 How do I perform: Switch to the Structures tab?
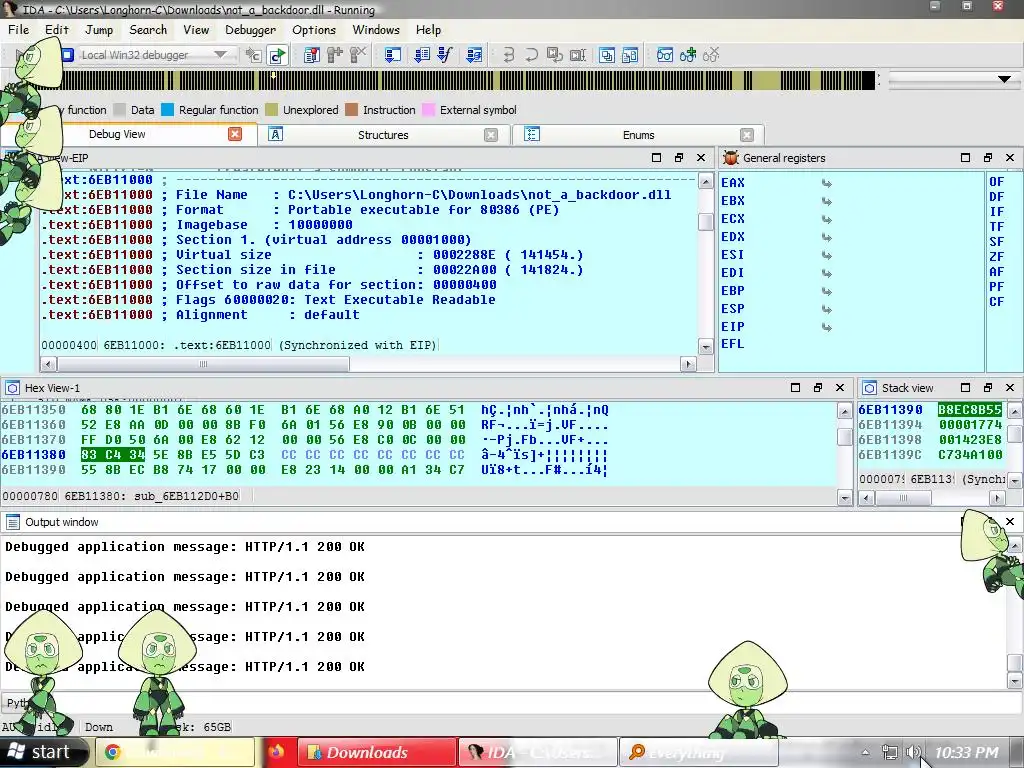point(383,135)
